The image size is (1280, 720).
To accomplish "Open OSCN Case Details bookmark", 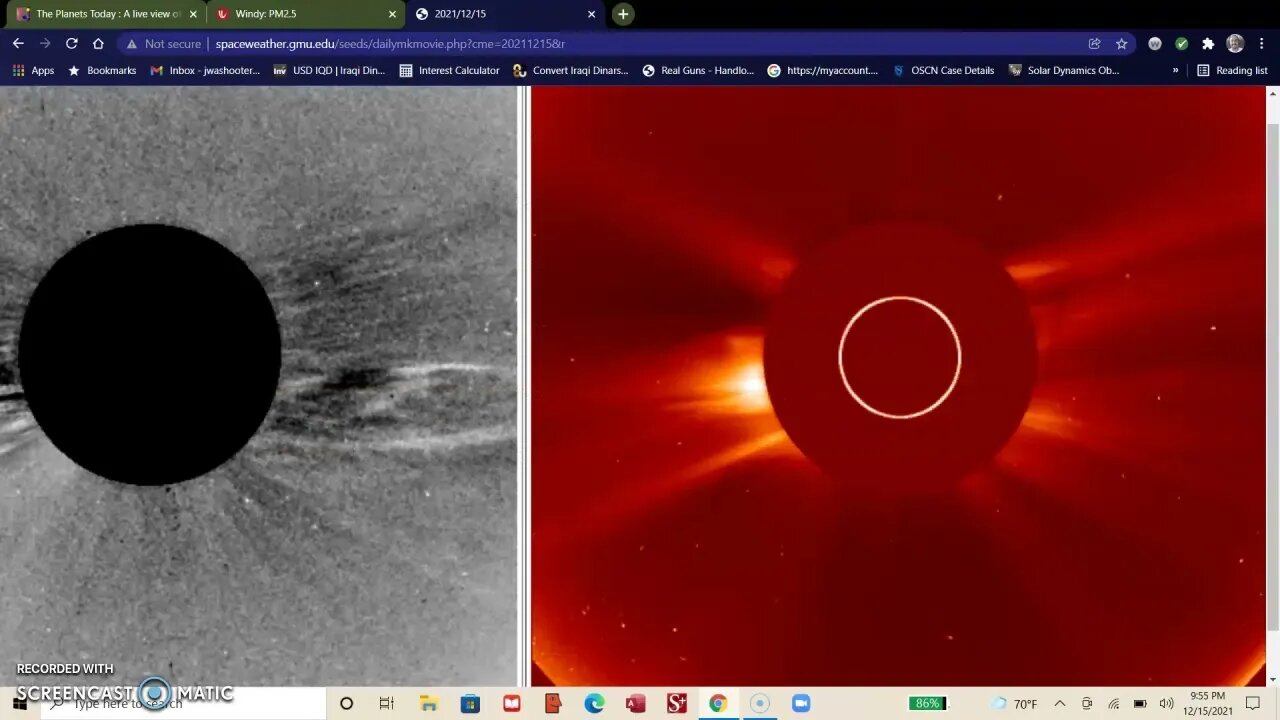I will 943,71.
